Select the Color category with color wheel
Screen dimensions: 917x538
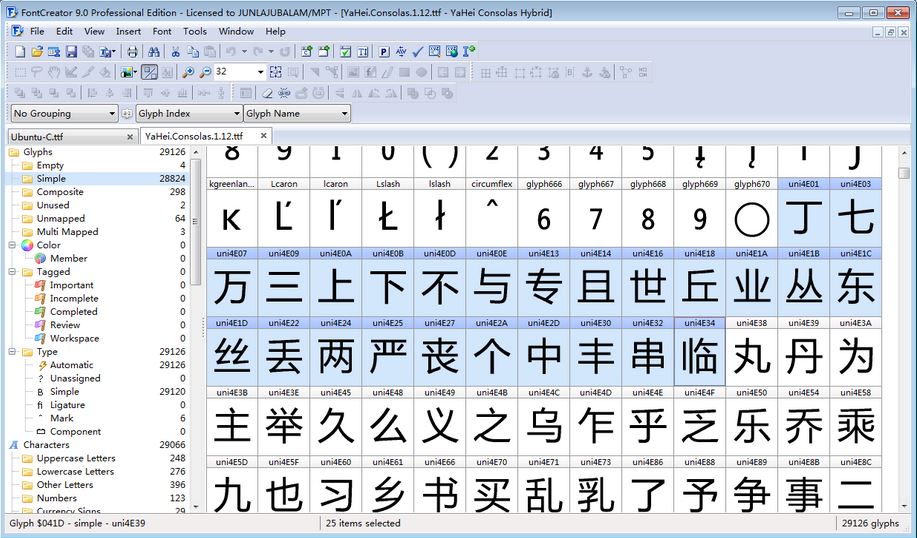[48, 245]
